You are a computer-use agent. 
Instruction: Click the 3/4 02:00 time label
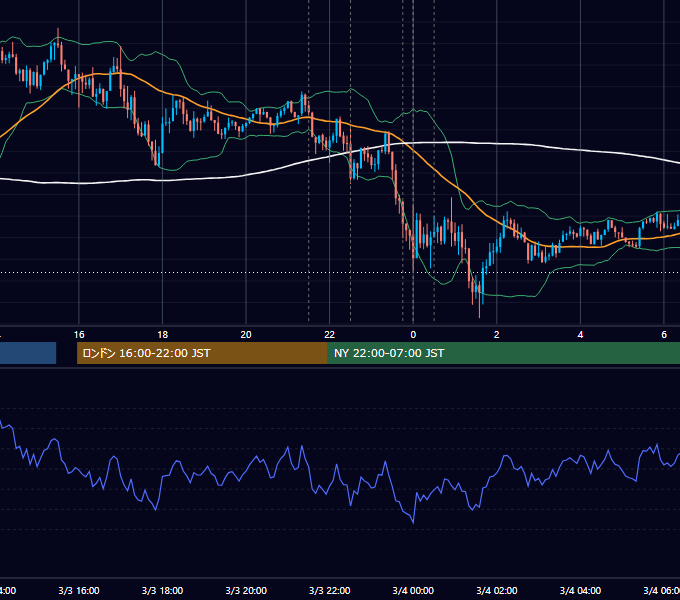[497, 590]
